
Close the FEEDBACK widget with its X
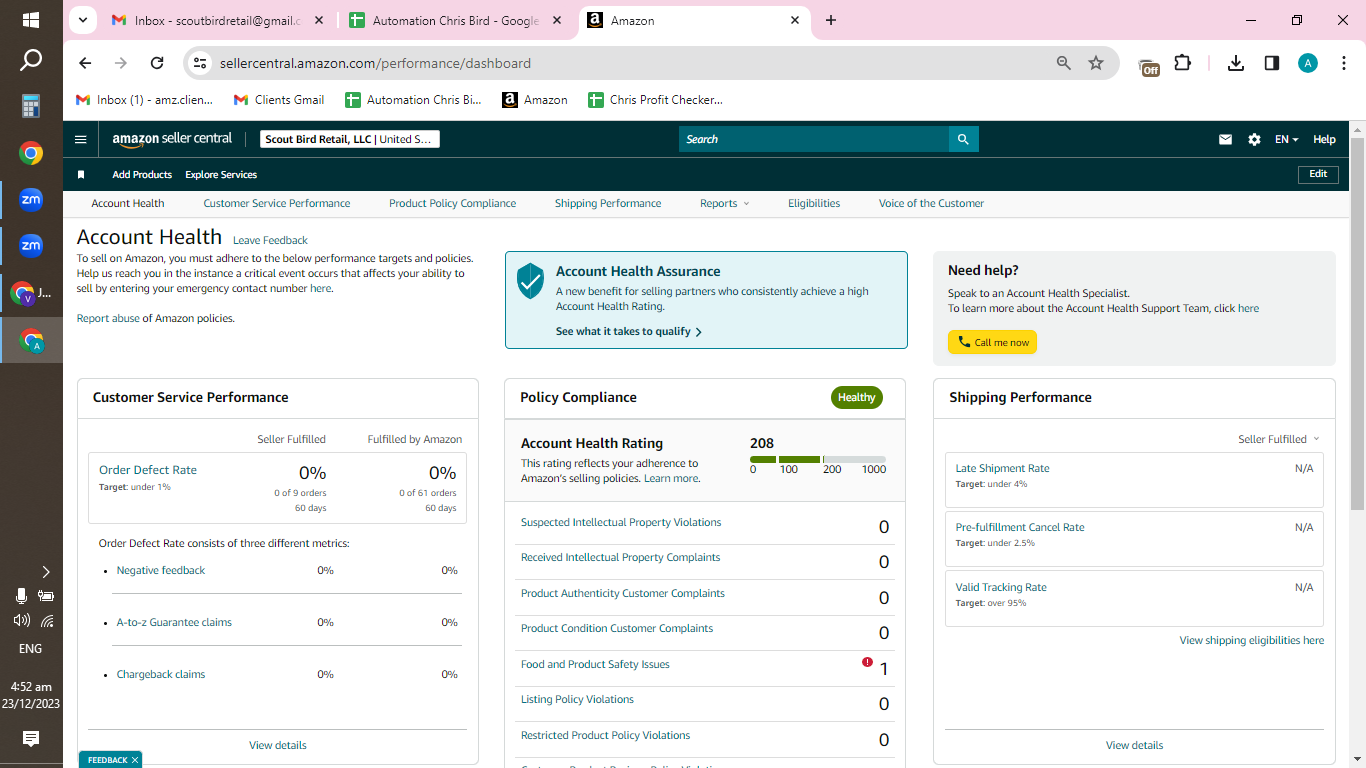pyautogui.click(x=134, y=760)
